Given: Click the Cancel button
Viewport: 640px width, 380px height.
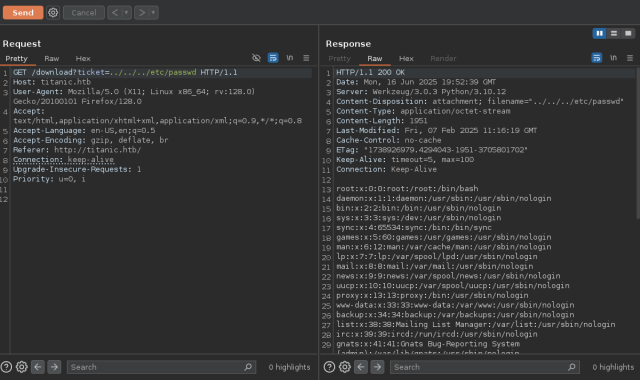Looking at the screenshot, I should click(x=84, y=13).
